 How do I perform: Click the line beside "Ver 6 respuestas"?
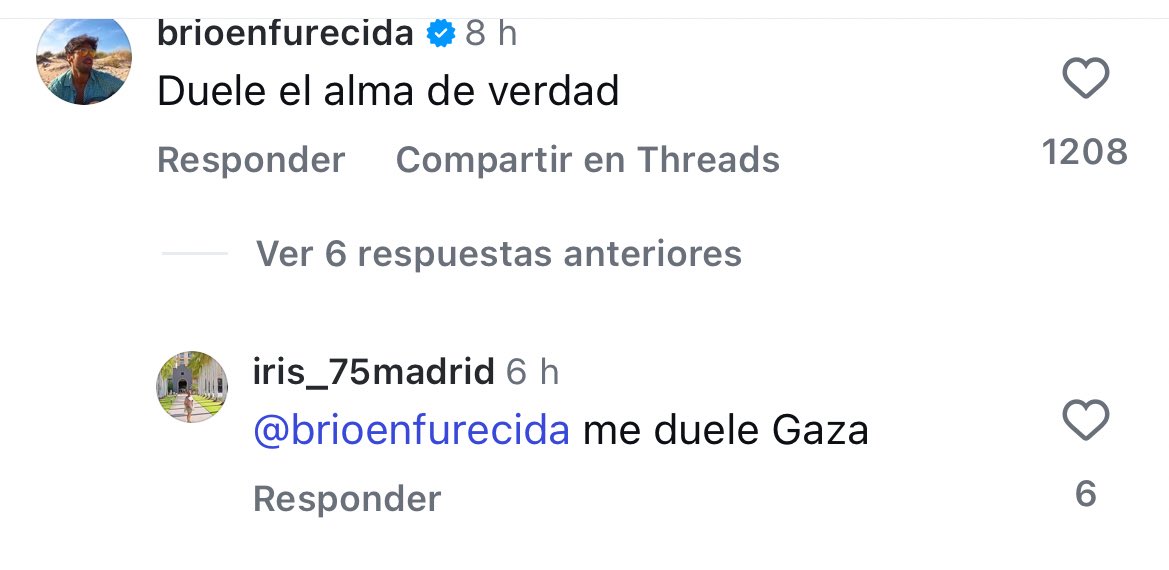(x=195, y=254)
